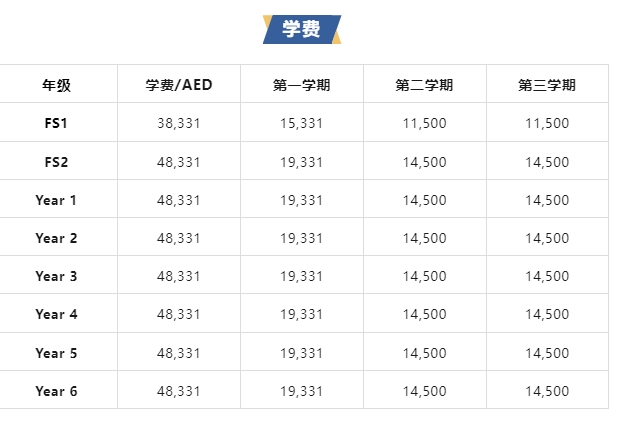Select the 年级 column header

(56, 85)
